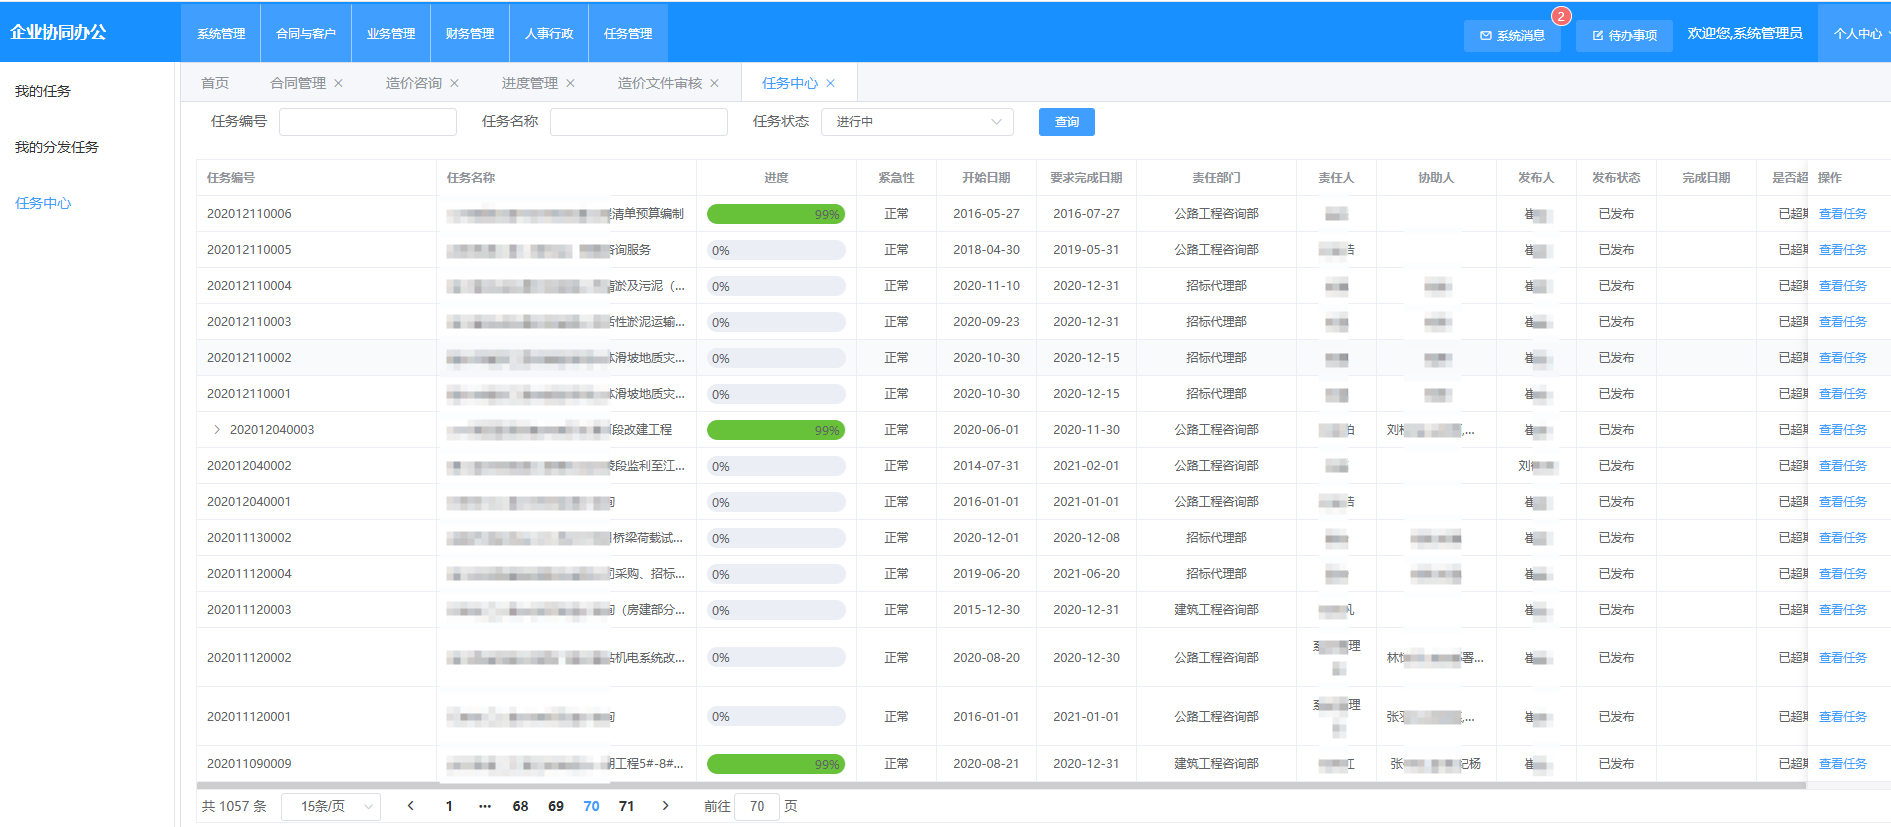Image resolution: width=1891 pixels, height=827 pixels.
Task: Open 业务管理 top menu
Action: click(391, 33)
